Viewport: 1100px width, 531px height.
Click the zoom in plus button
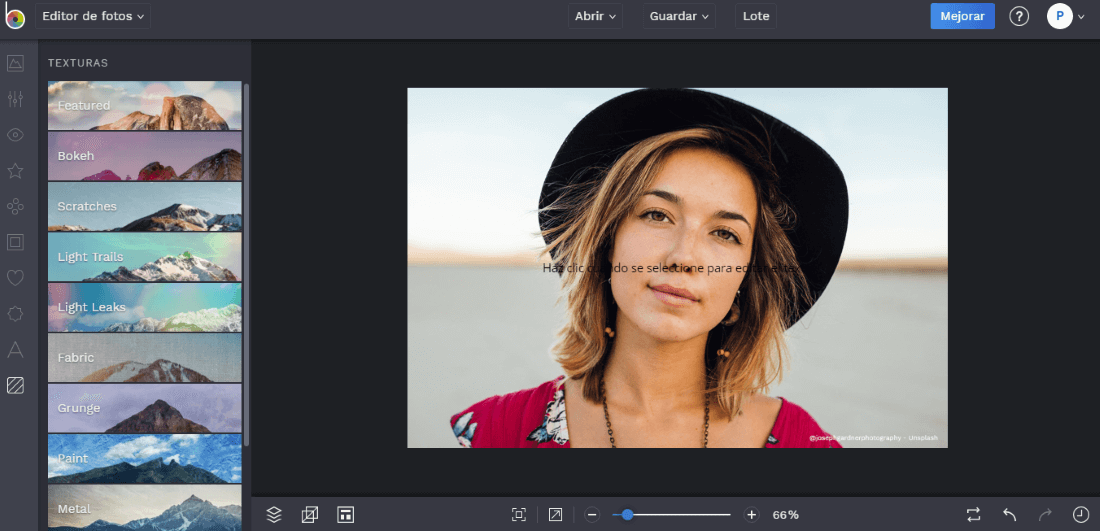[x=752, y=514]
